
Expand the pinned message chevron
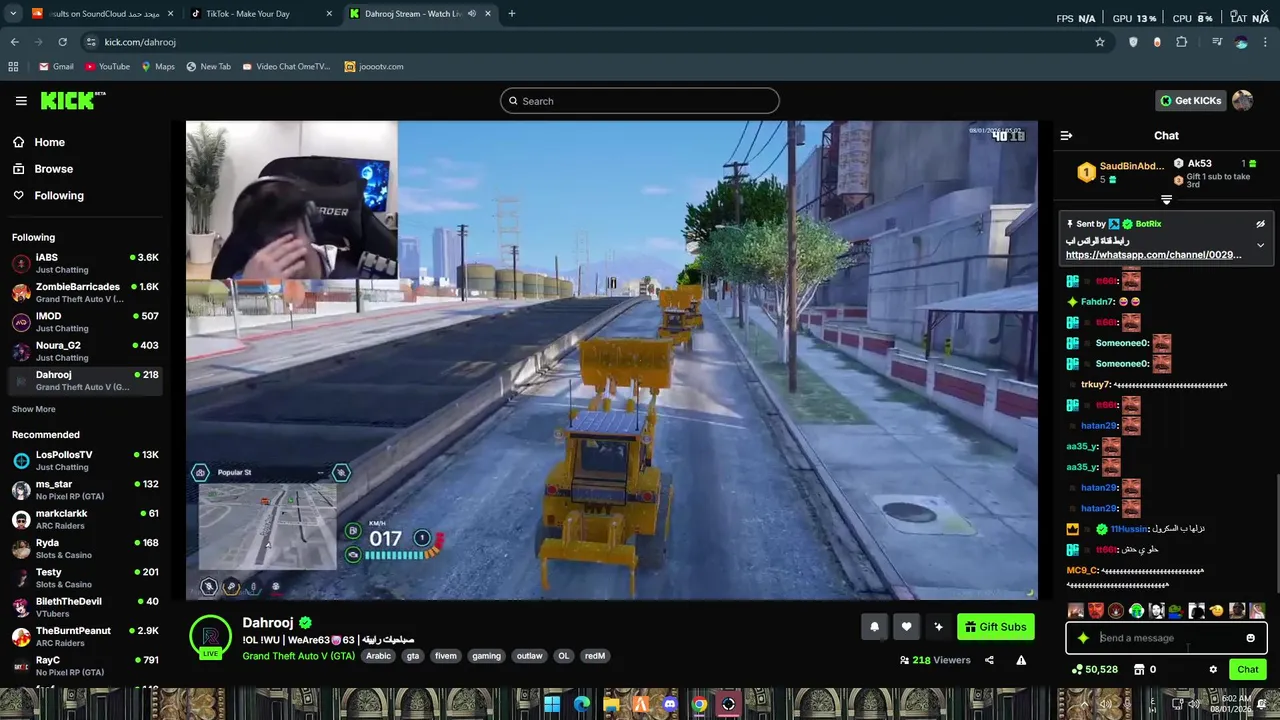coord(1260,245)
